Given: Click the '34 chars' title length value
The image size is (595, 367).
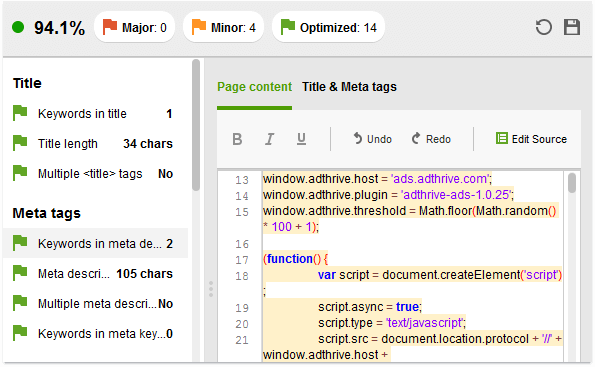Looking at the screenshot, I should [148, 143].
